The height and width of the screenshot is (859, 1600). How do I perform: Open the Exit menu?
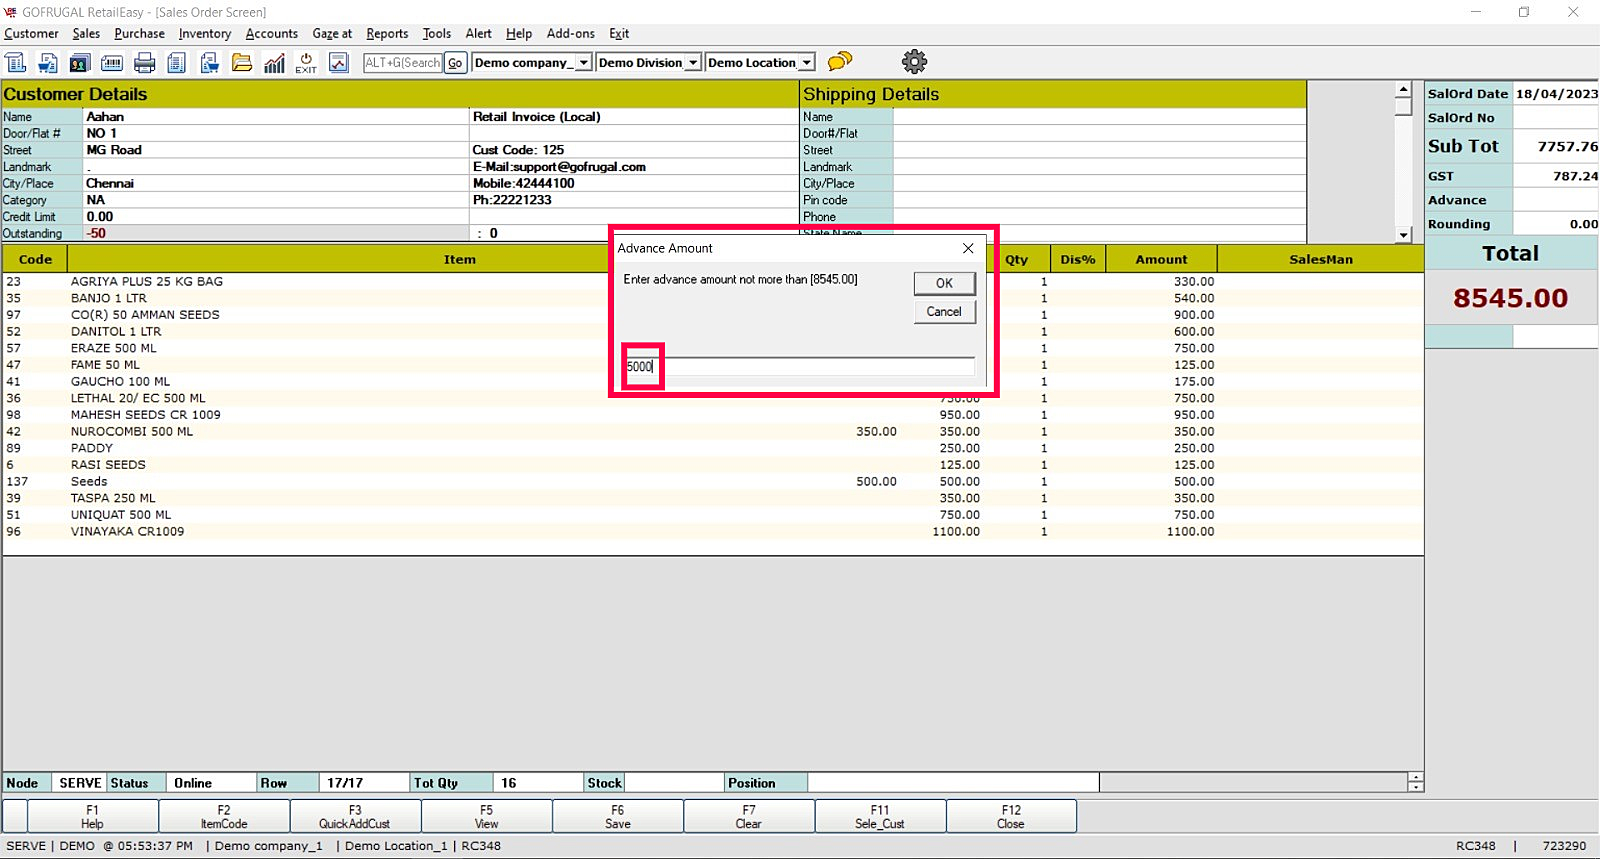pos(620,33)
